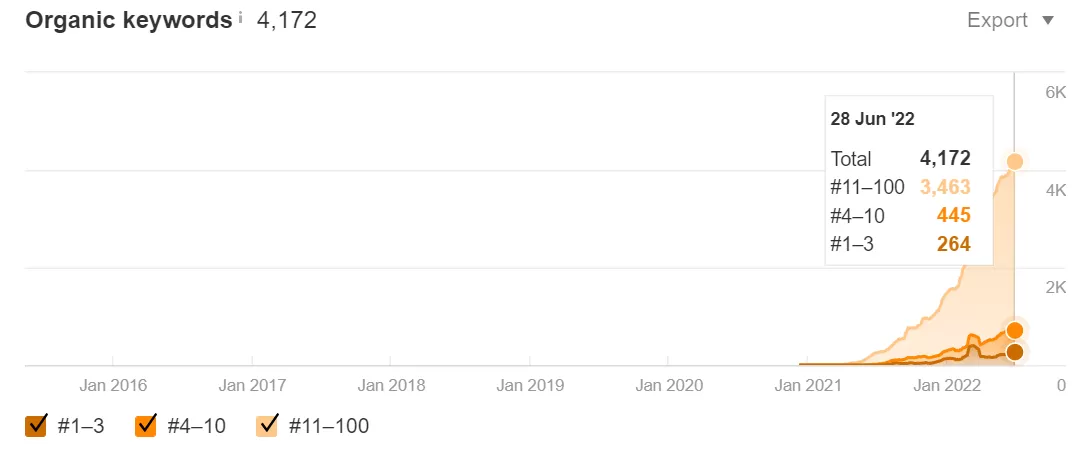Click the Export label

[x=997, y=20]
